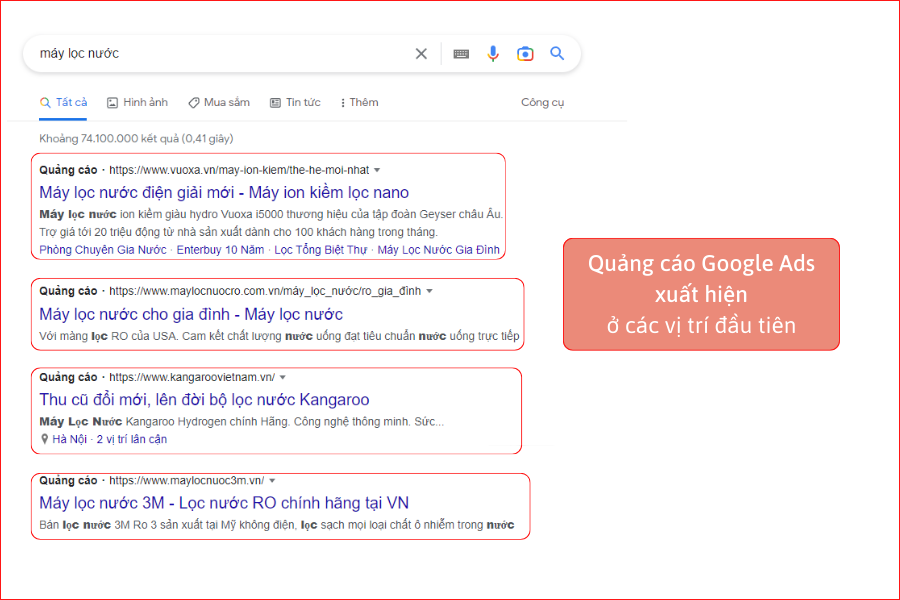Open 'Công cụ' search tools
This screenshot has height=600, width=900.
point(542,102)
